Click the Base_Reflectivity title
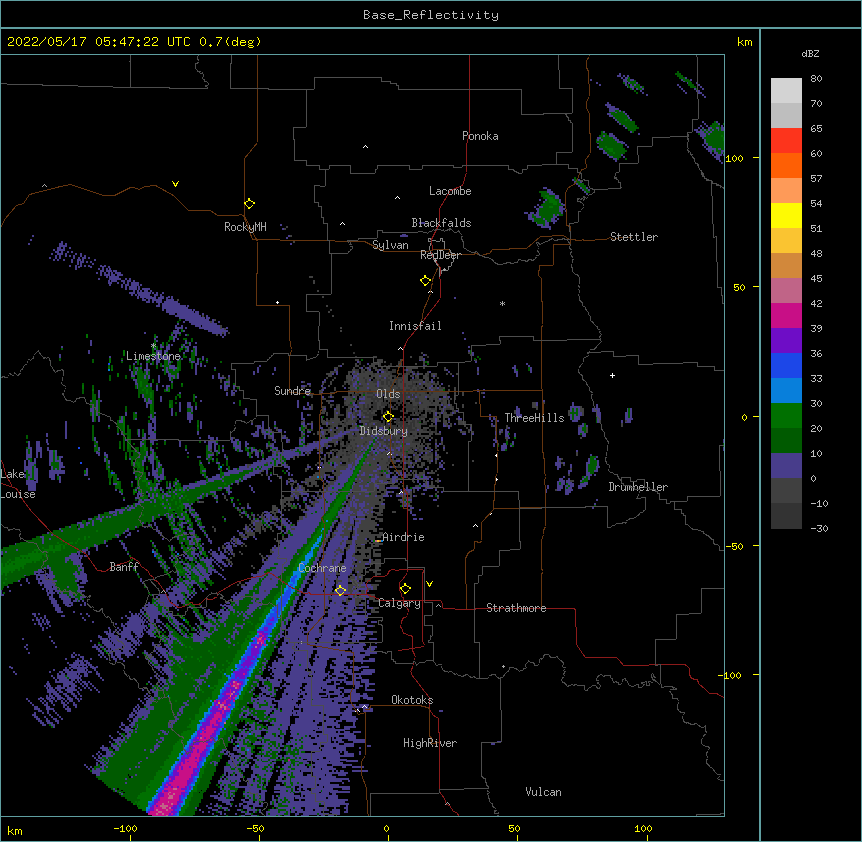Viewport: 862px width, 842px height. click(431, 15)
